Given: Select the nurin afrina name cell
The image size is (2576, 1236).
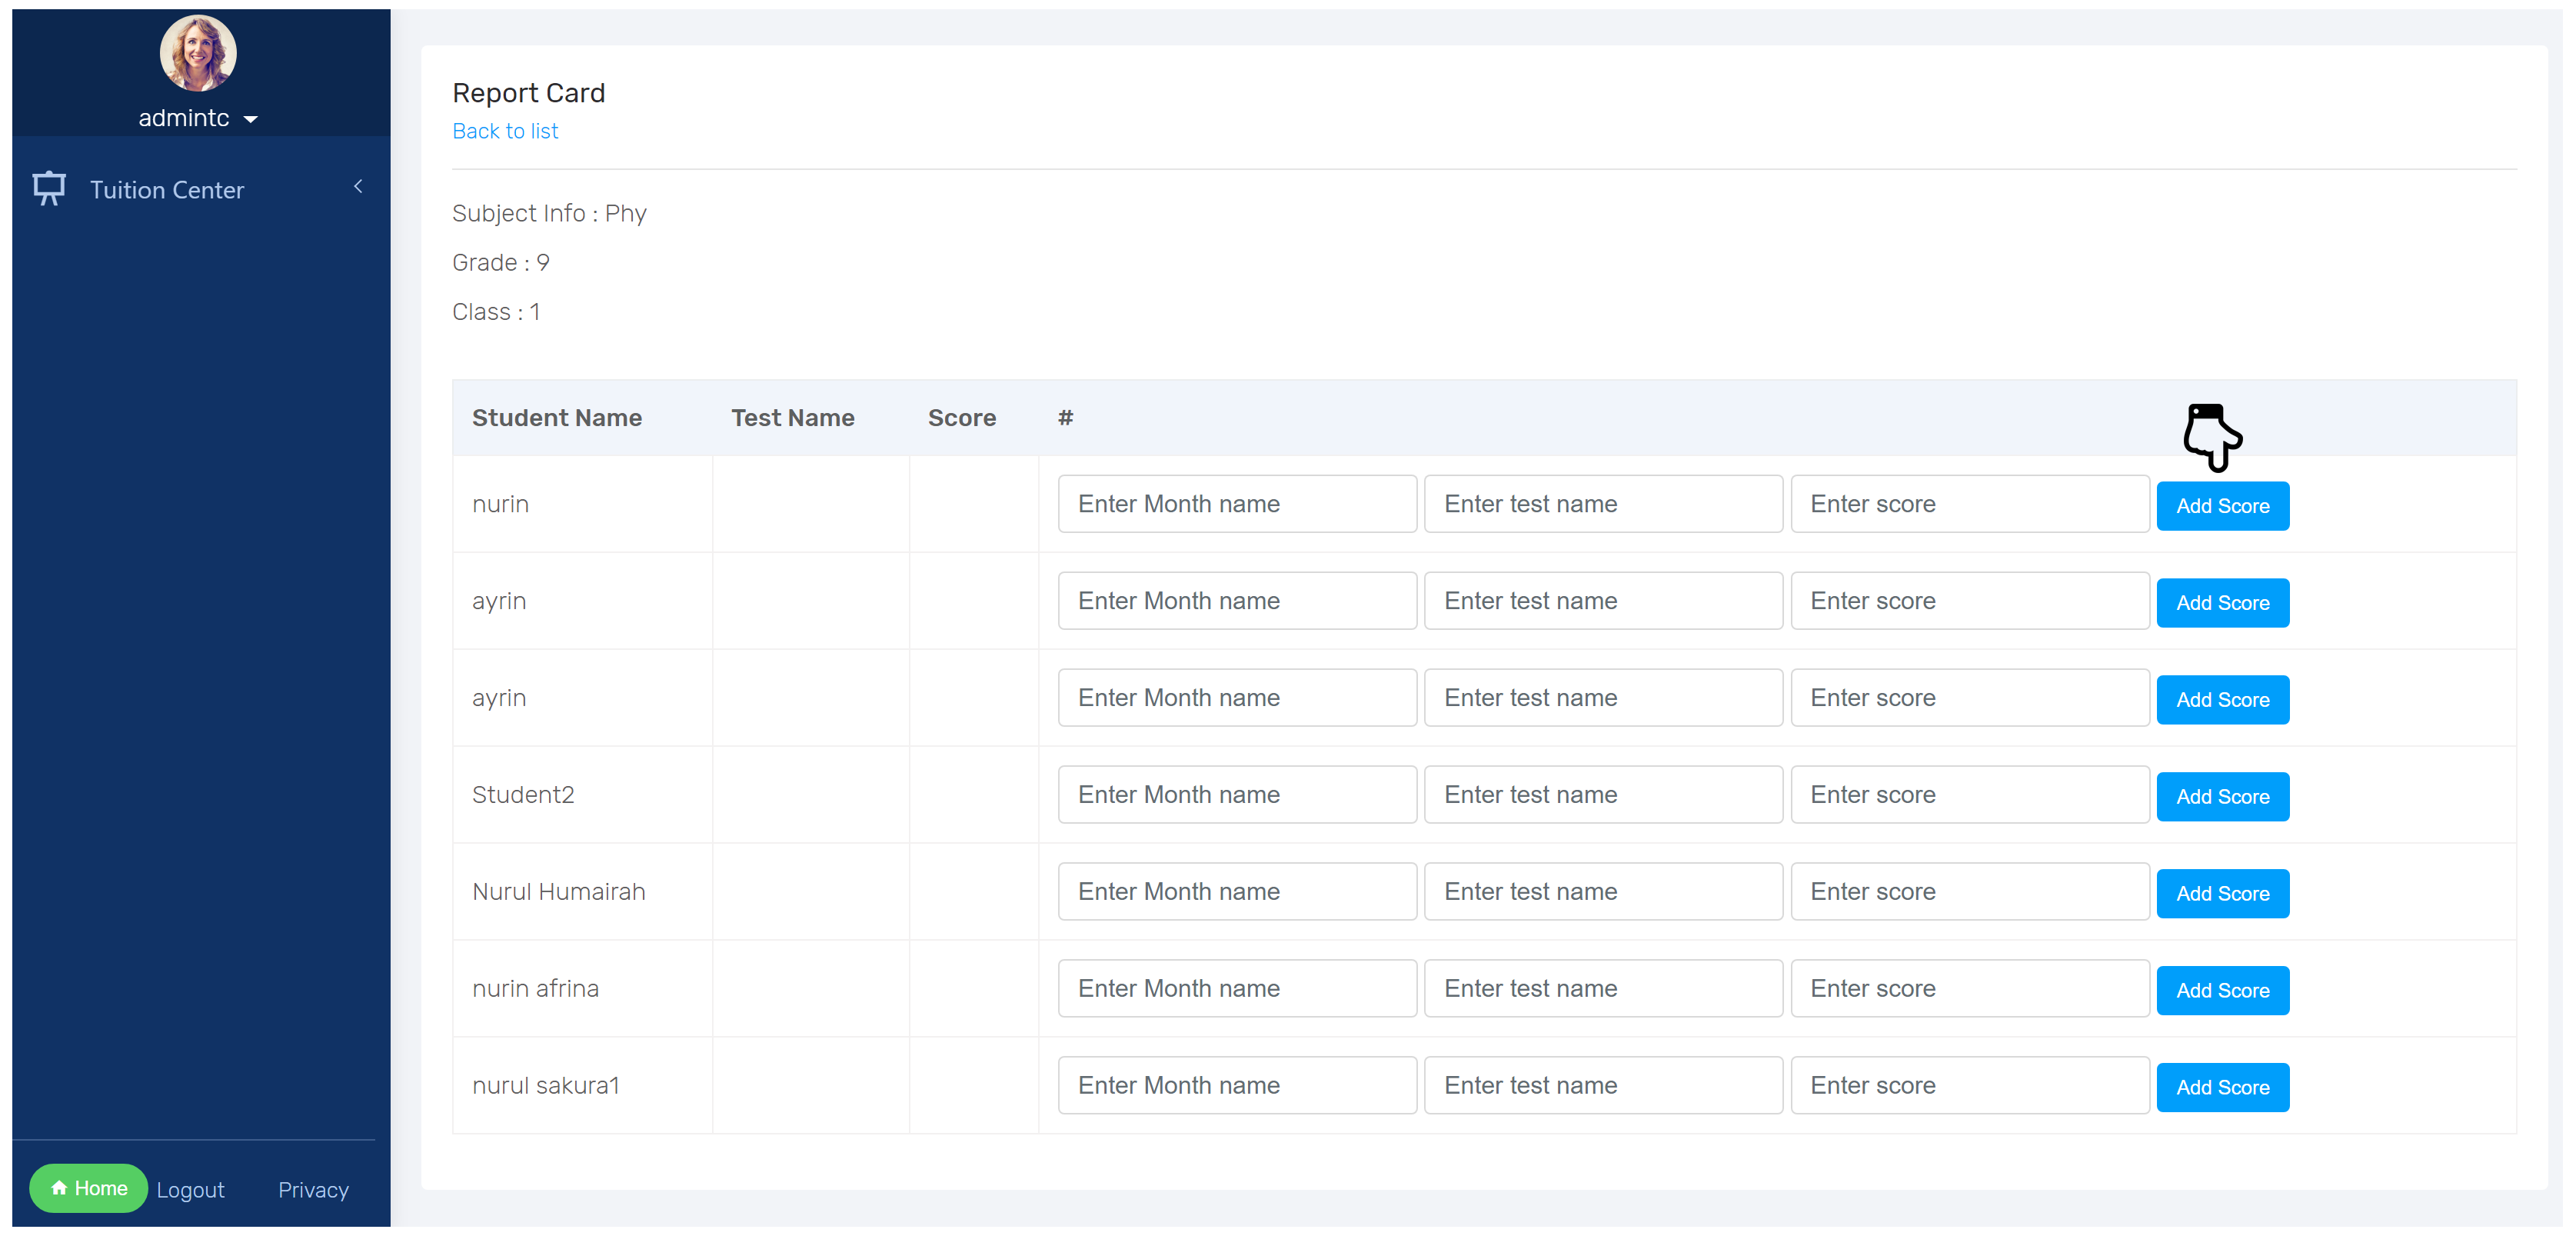Looking at the screenshot, I should coord(583,989).
